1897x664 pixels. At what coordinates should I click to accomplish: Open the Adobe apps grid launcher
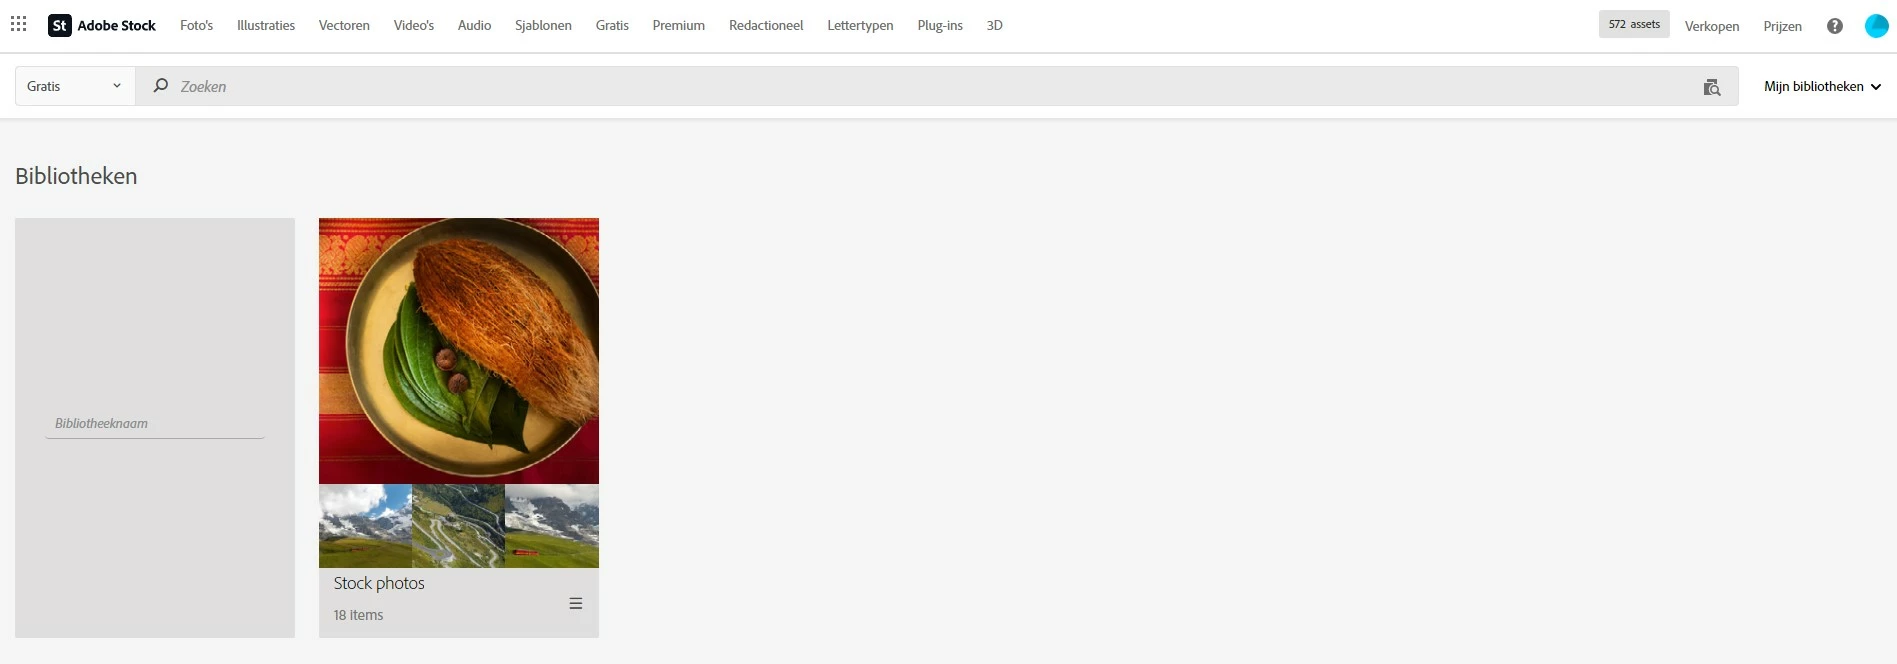tap(19, 24)
